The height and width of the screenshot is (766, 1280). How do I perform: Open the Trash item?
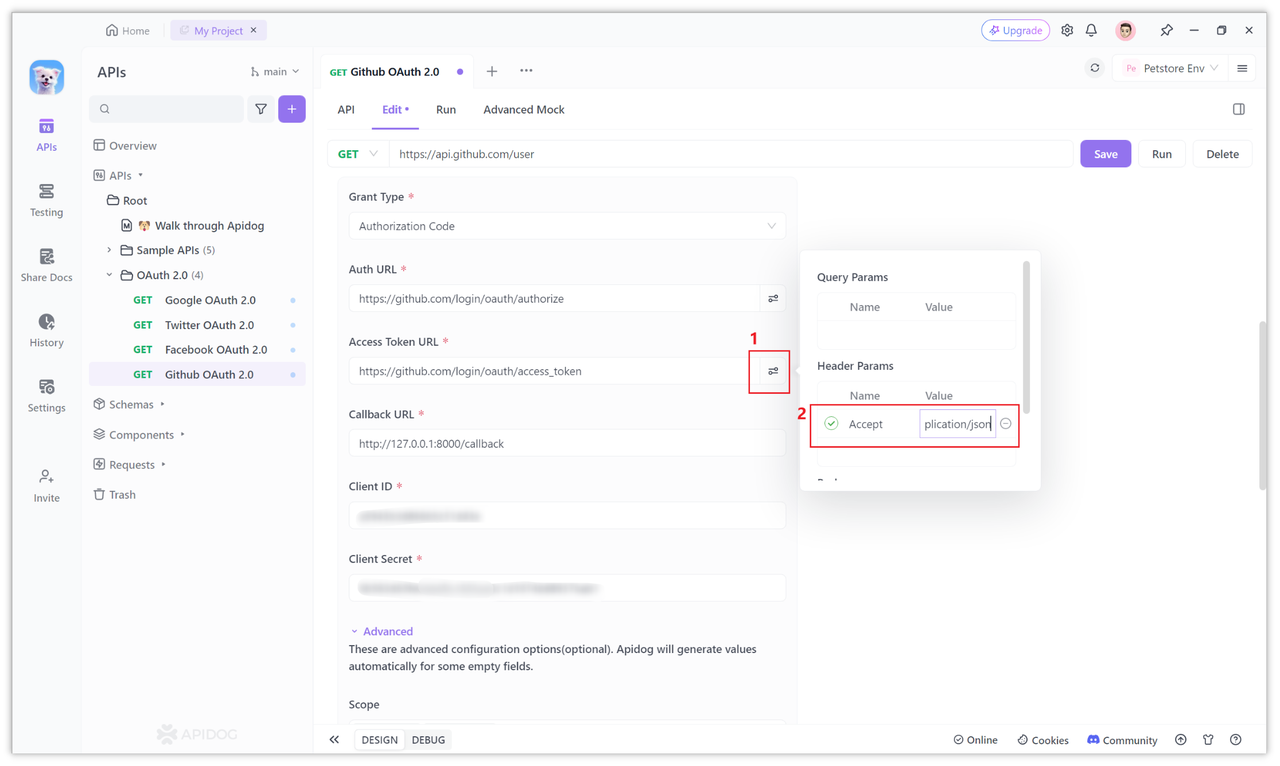114,495
